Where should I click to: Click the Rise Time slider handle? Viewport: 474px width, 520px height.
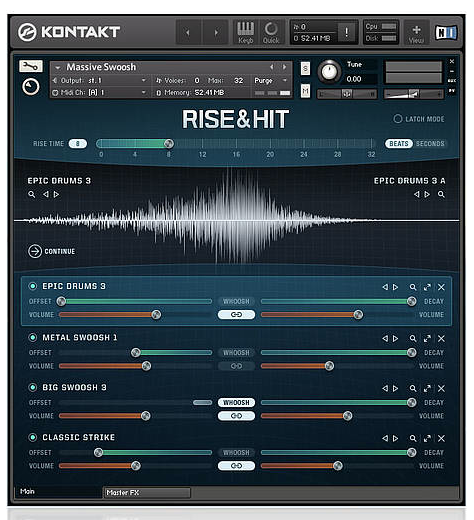click(x=169, y=144)
